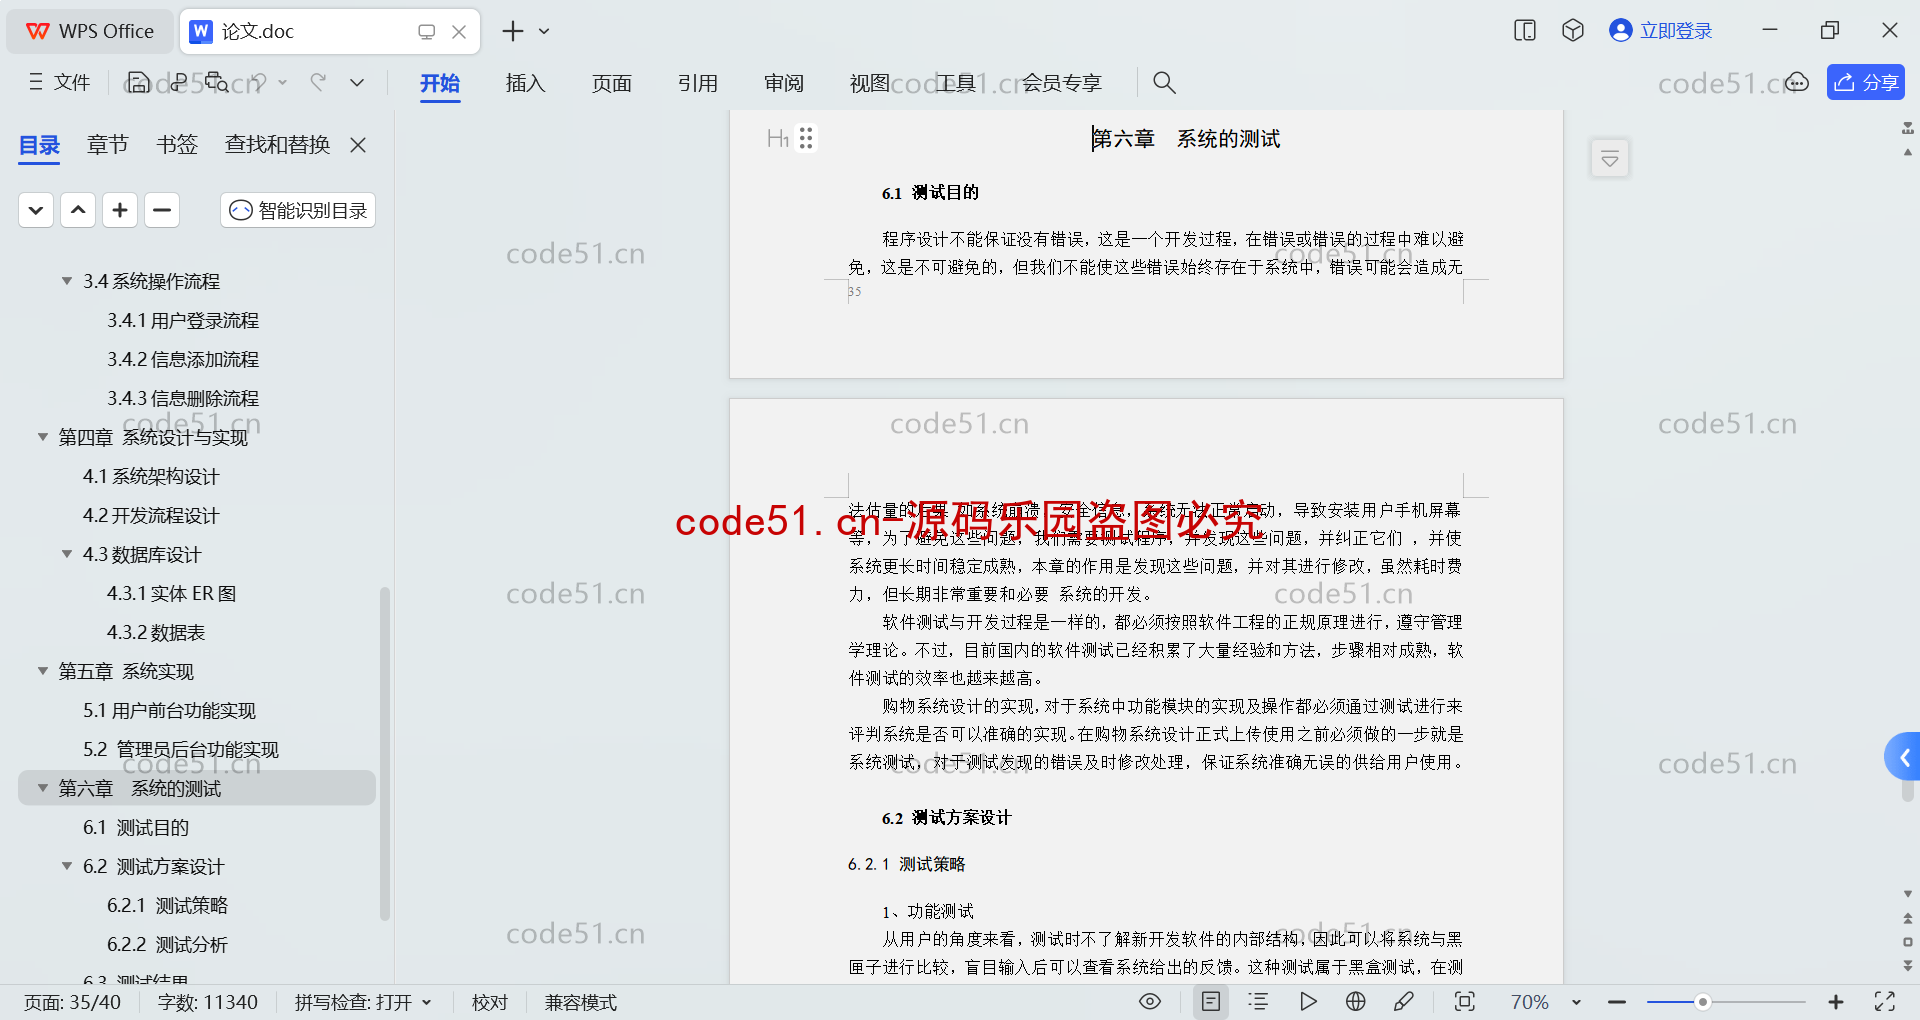The image size is (1920, 1020).
Task: Click the 校对 proofreading button
Action: pos(490,1002)
